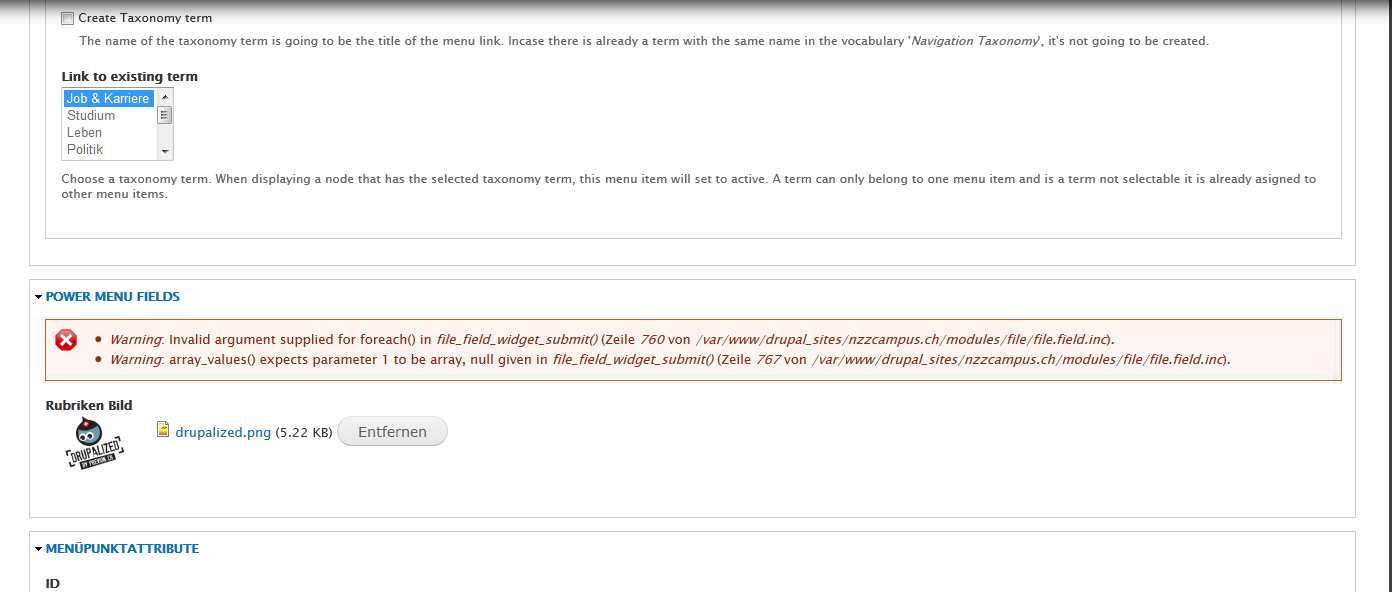
Task: Click the file size text 5.22 KB
Action: pos(303,433)
